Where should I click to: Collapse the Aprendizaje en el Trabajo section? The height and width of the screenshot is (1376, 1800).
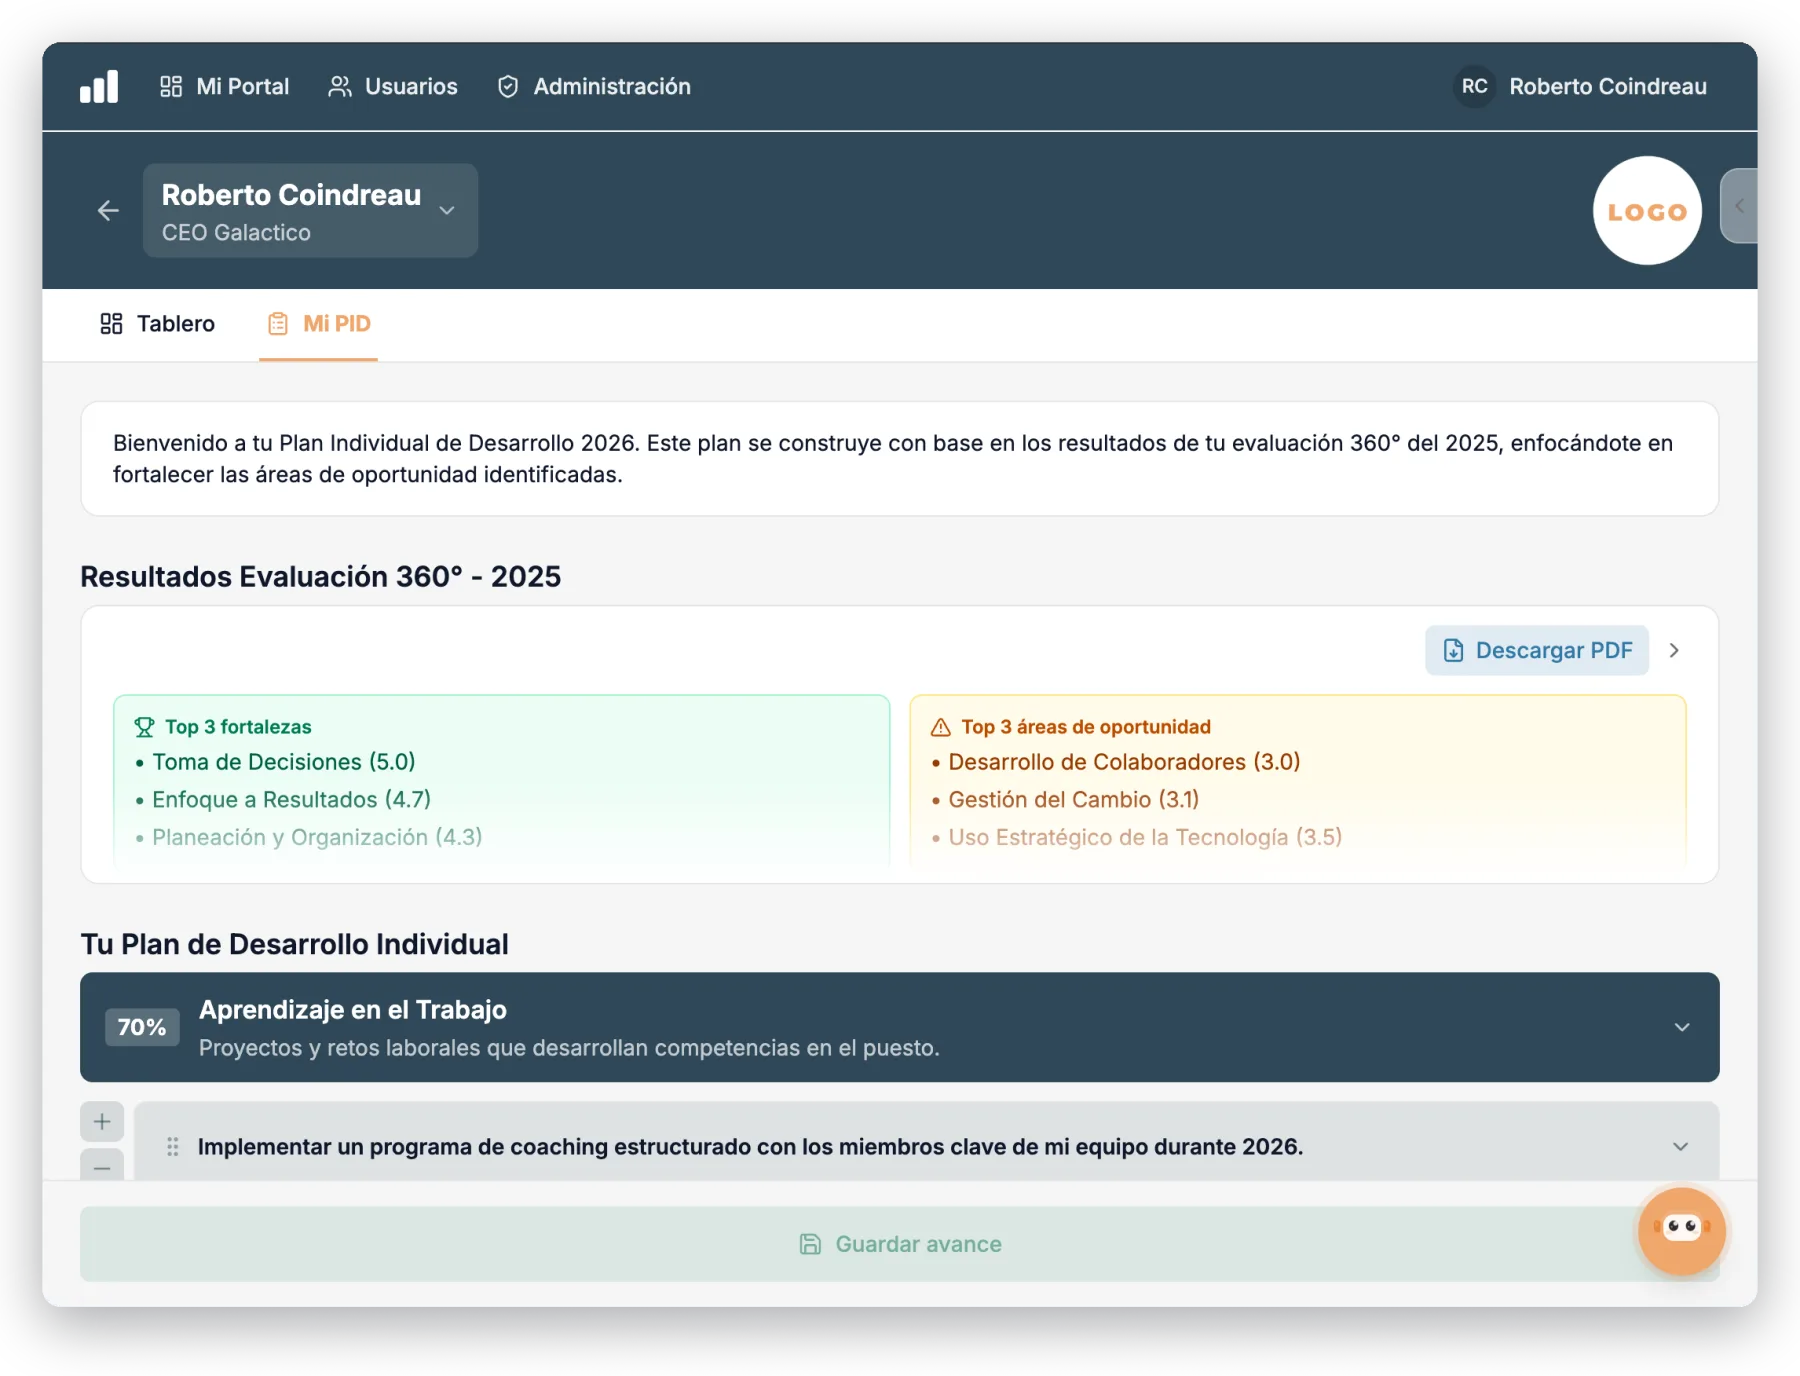[1682, 1028]
